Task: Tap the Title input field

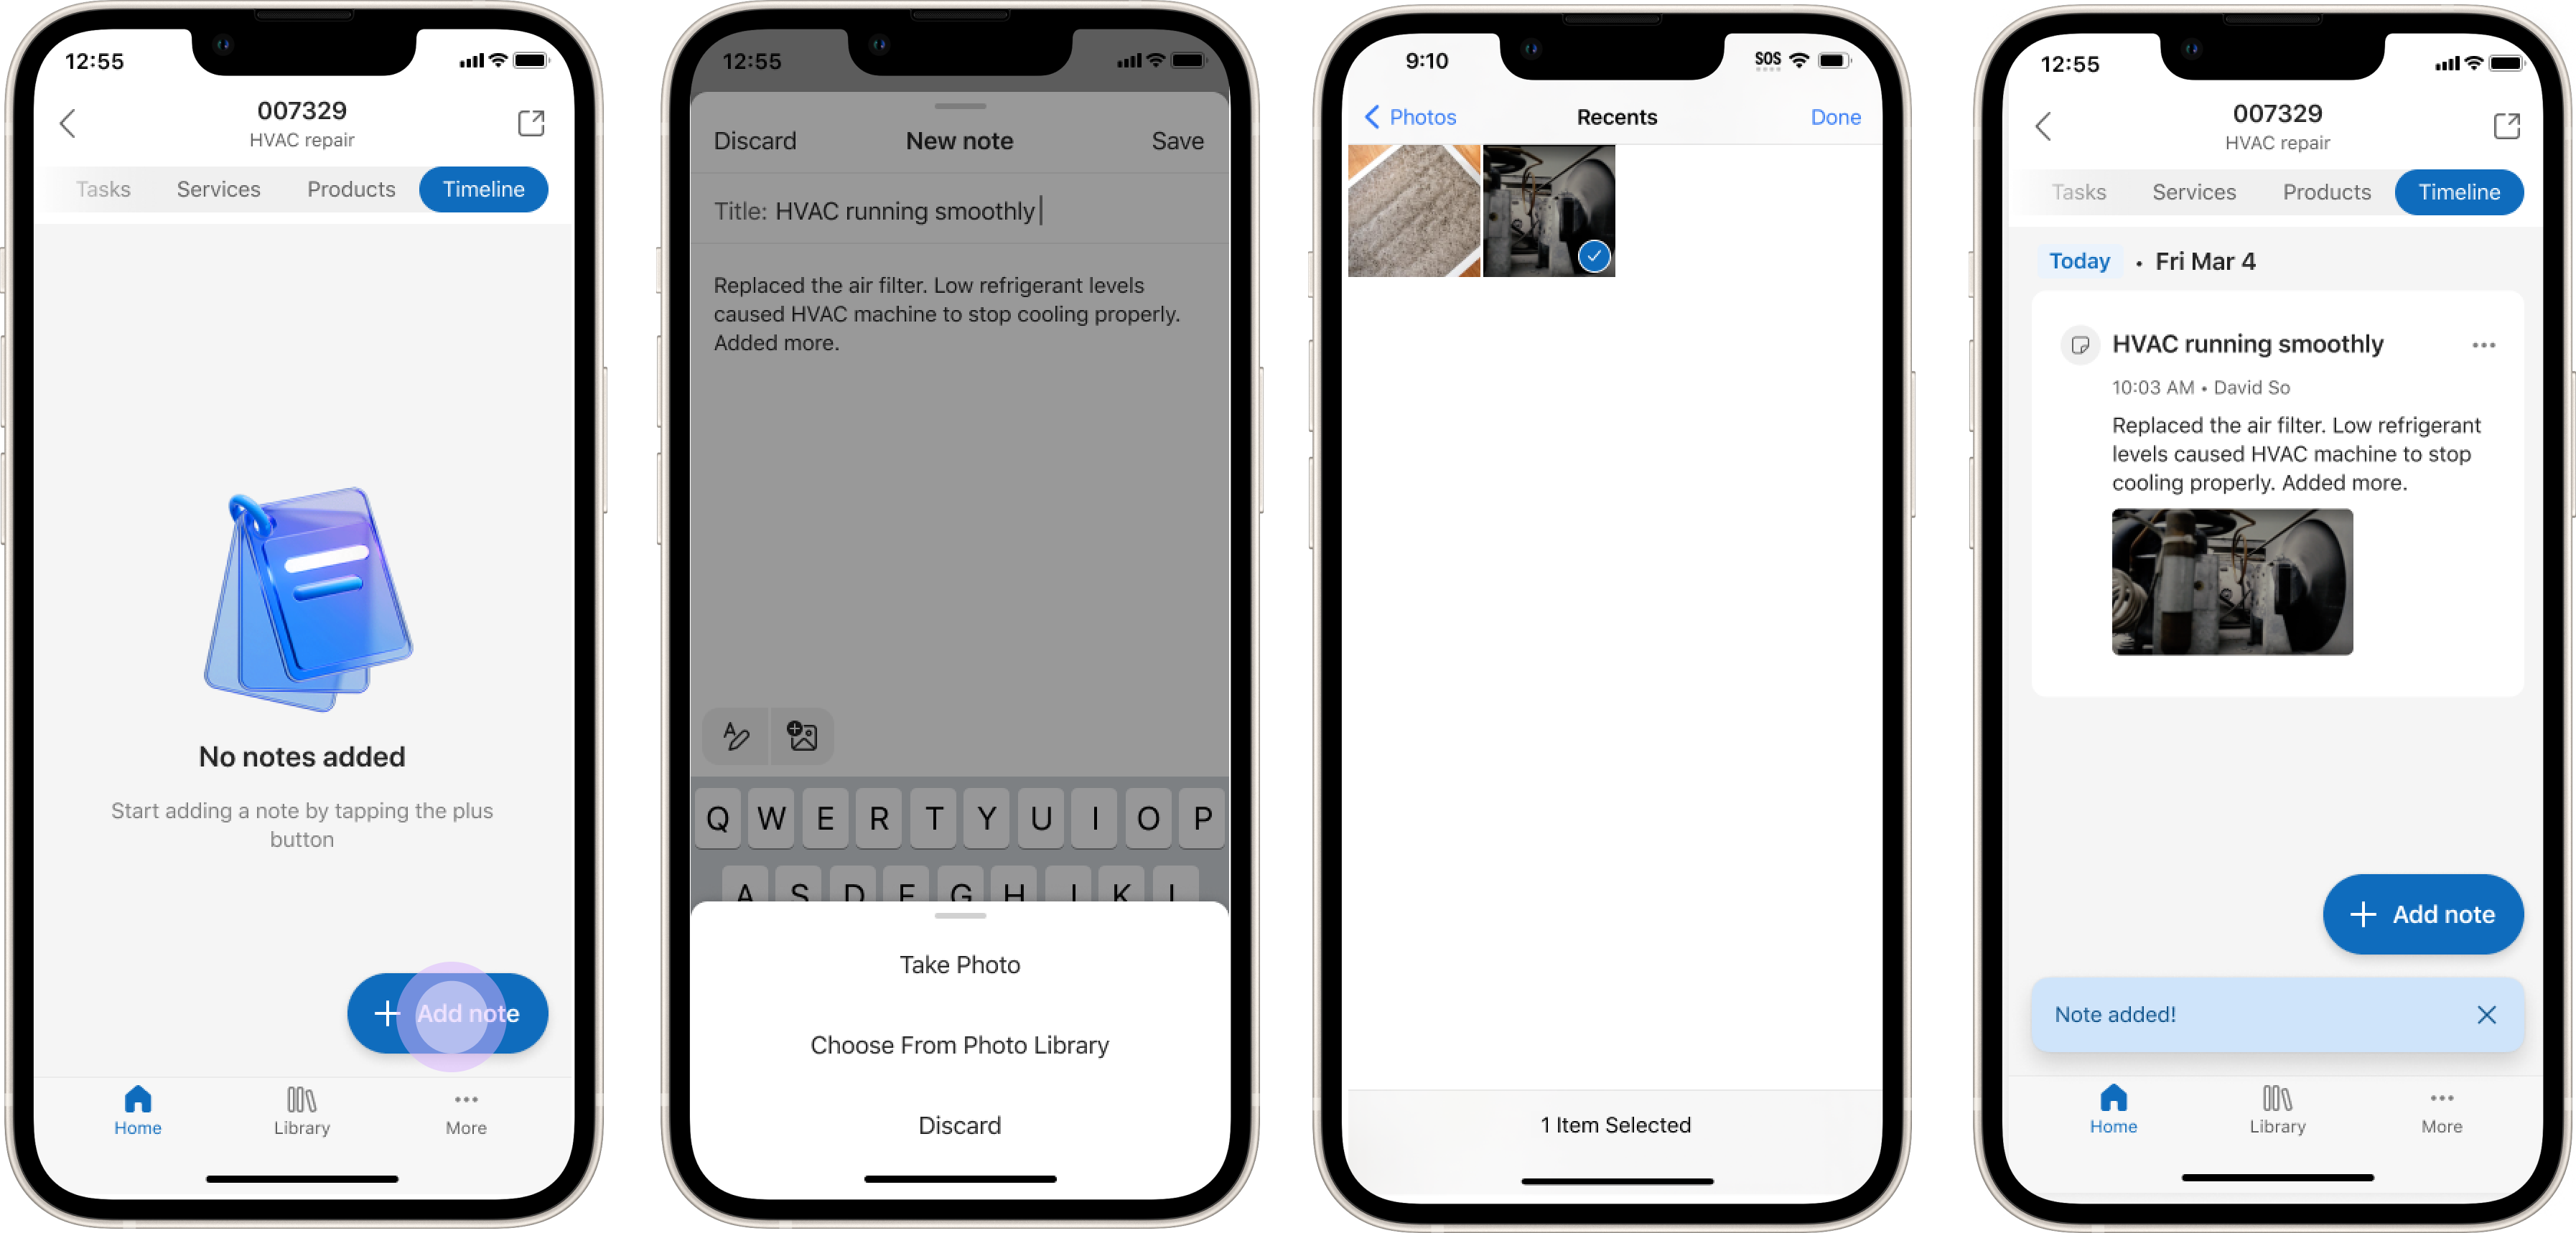Action: (x=959, y=209)
